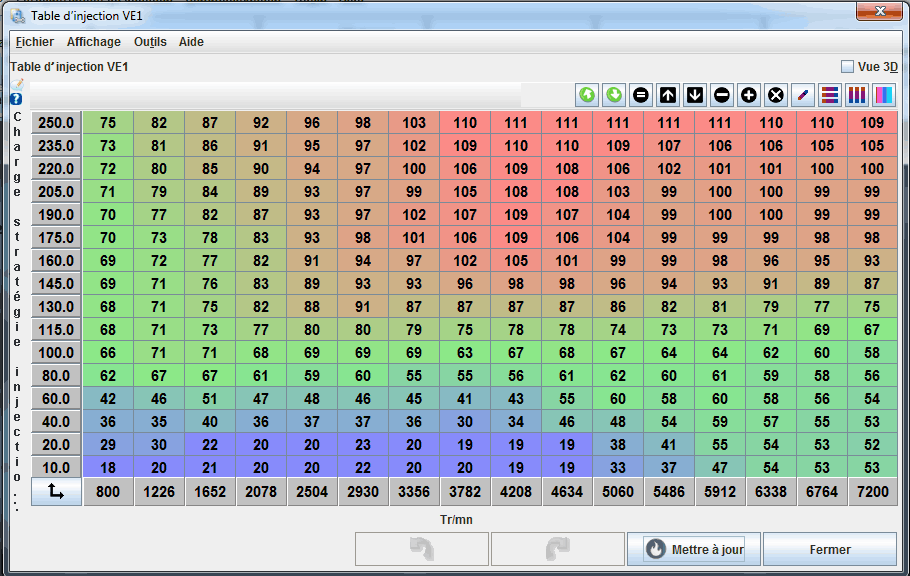This screenshot has height=576, width=910.
Task: Click the horizontal stripes icon
Action: [x=829, y=95]
